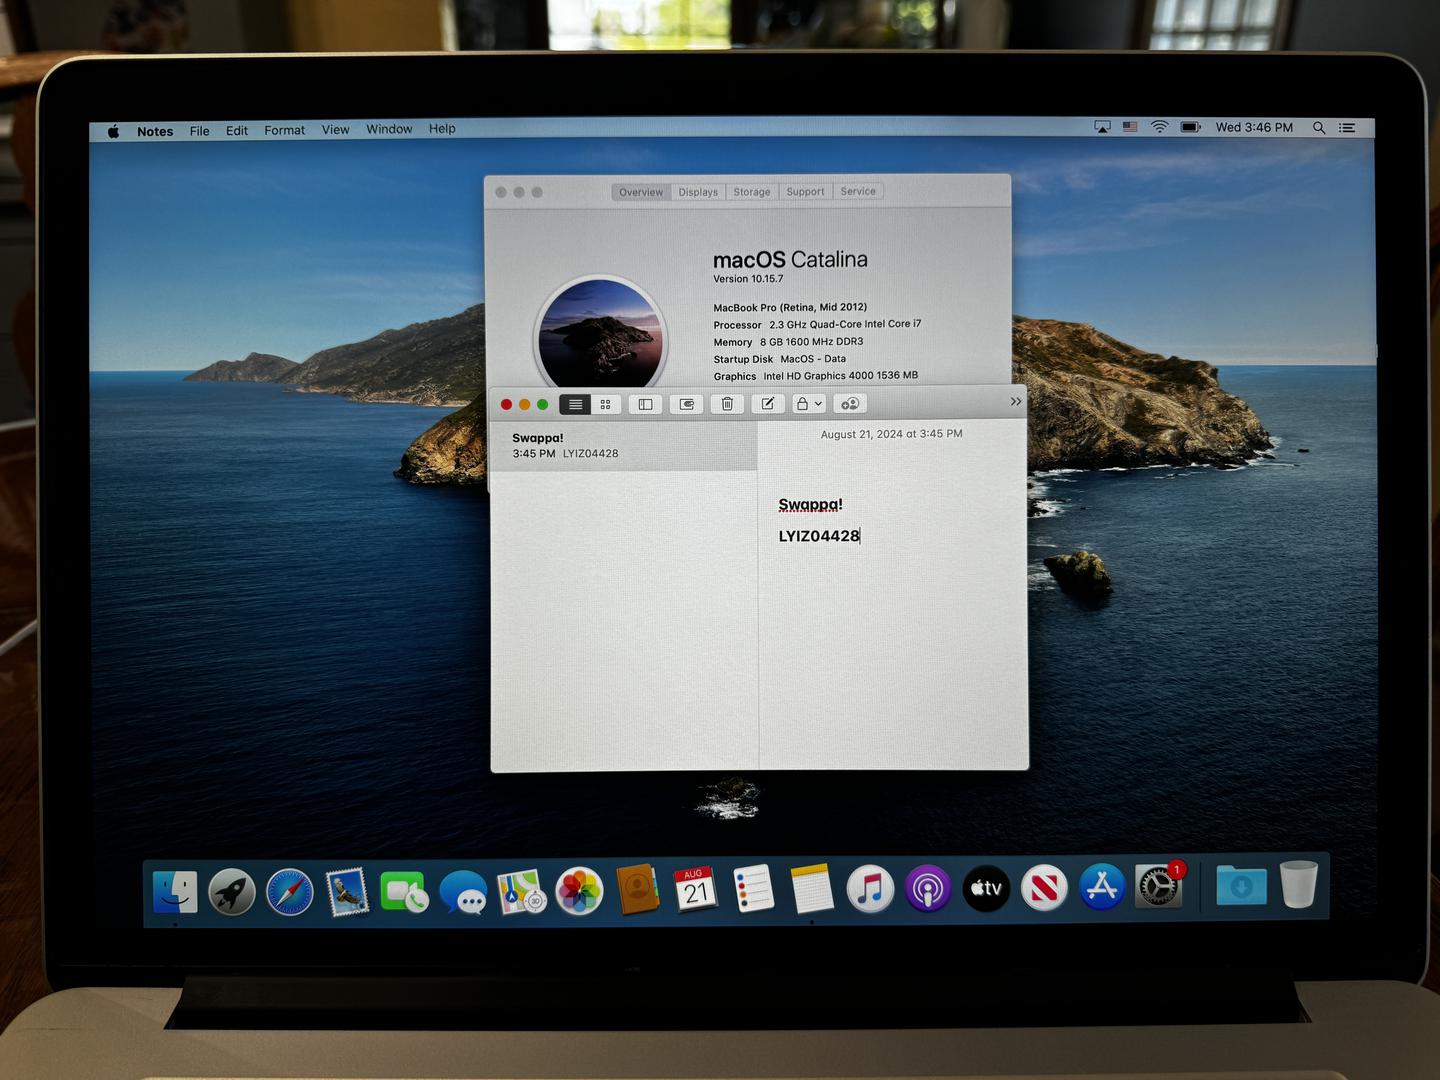Open Launchpad from the Dock
The width and height of the screenshot is (1440, 1080).
(232, 891)
